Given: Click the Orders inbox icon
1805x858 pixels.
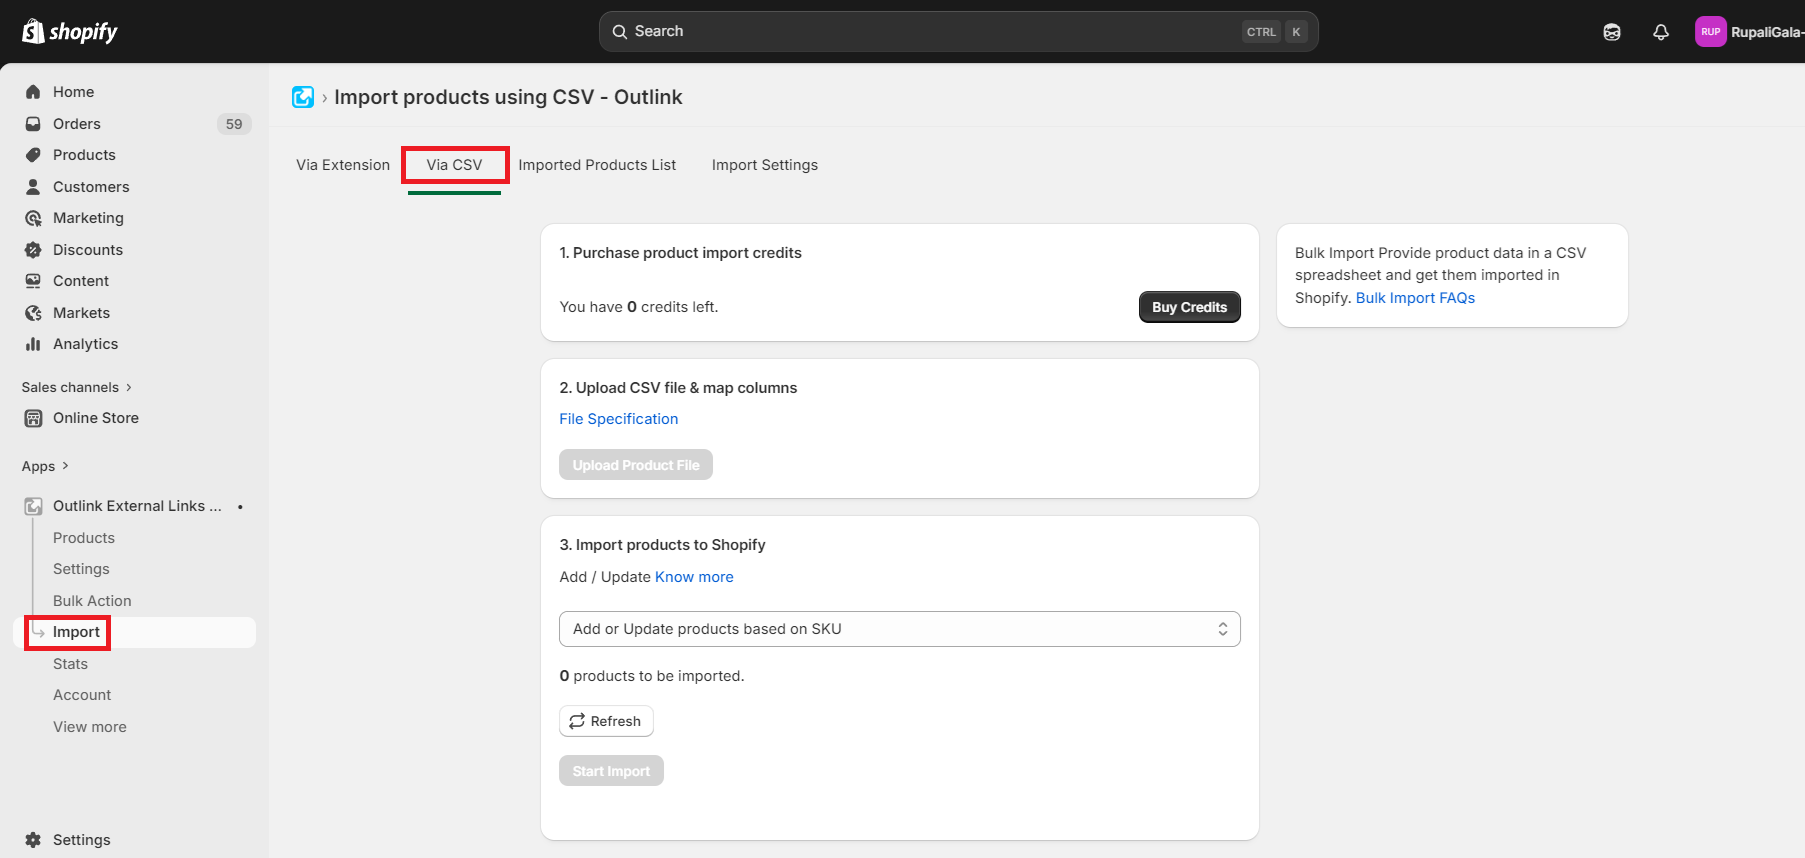Looking at the screenshot, I should coord(33,124).
